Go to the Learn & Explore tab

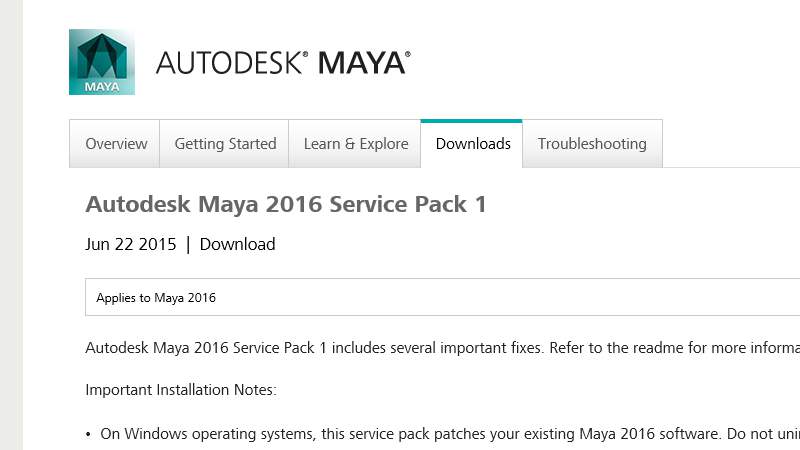tap(355, 144)
